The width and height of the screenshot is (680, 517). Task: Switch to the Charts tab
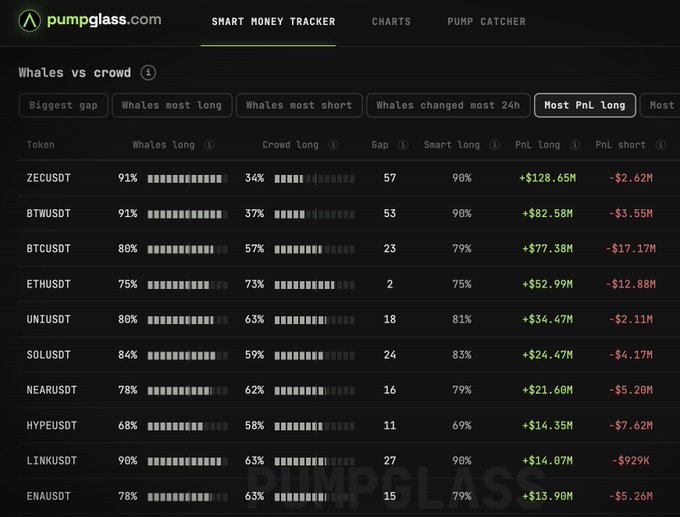(391, 22)
